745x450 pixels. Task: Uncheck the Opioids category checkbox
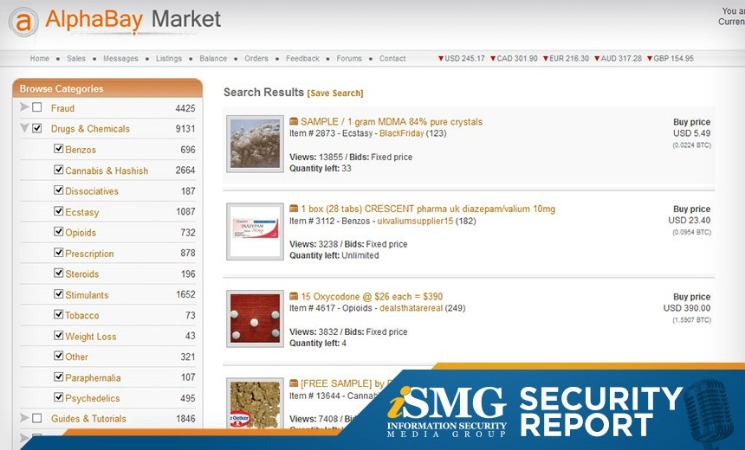(x=58, y=232)
